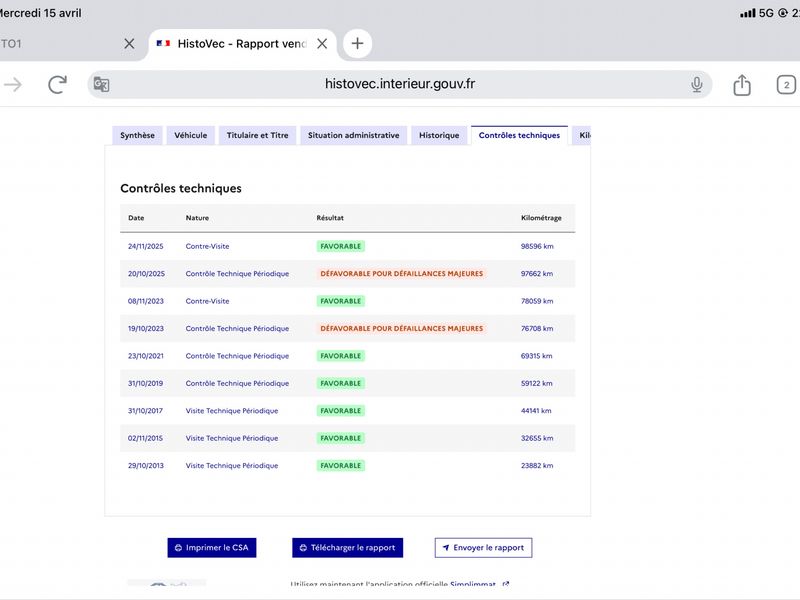Viewport: 800px width, 600px height.
Task: Open the partially hidden Kilométrage tab
Action: [x=582, y=135]
